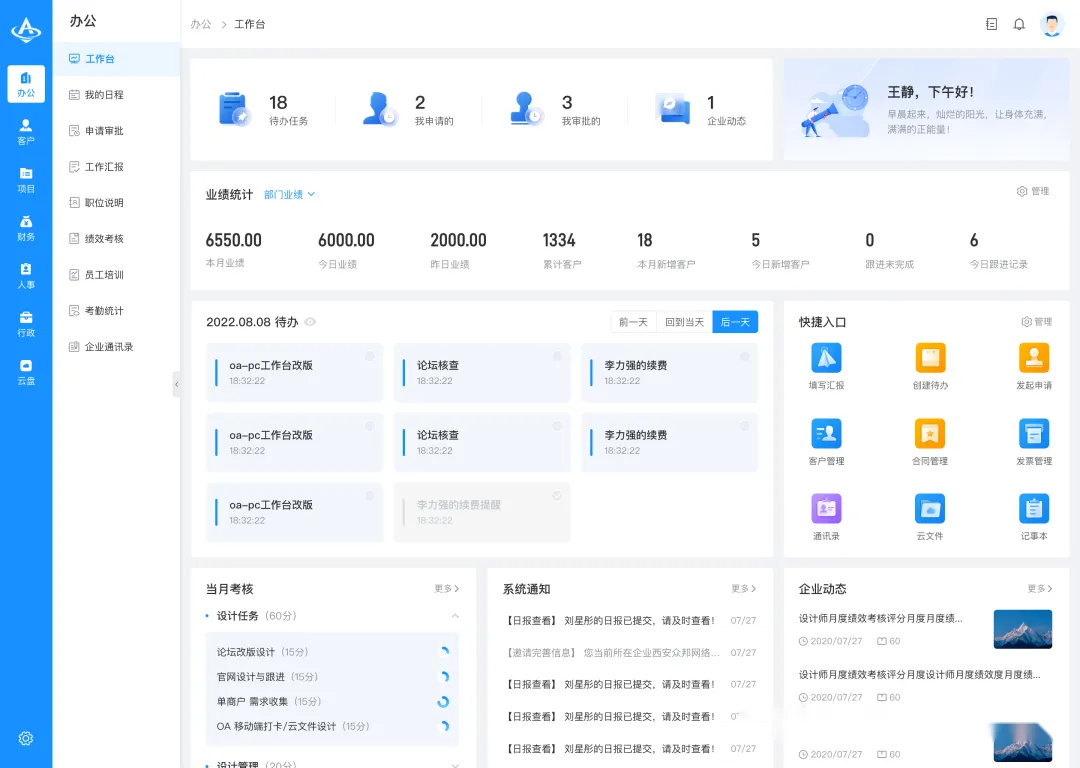
Task: Open the user avatar menu
Action: pos(1051,24)
